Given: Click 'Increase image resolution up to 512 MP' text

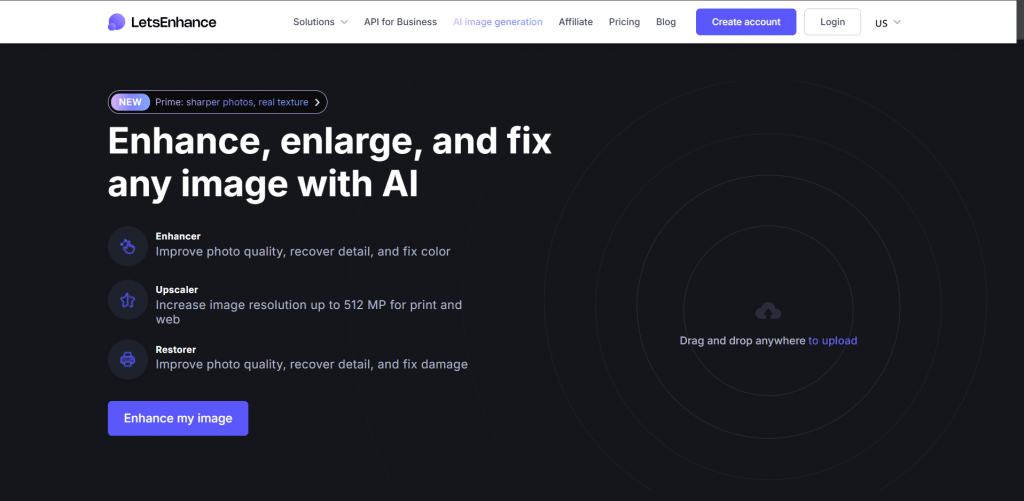Looking at the screenshot, I should tap(271, 304).
